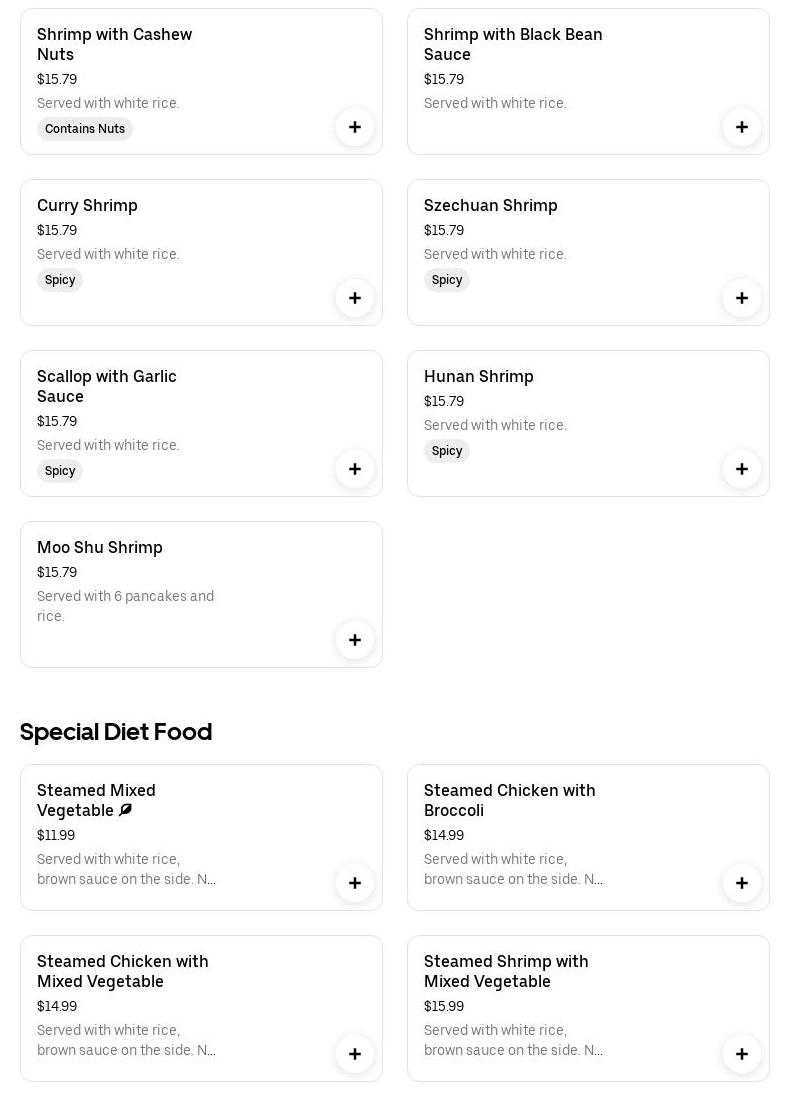Add Moo Shu Shrimp to cart
Screen dimensions: 804x1098
tap(355, 640)
